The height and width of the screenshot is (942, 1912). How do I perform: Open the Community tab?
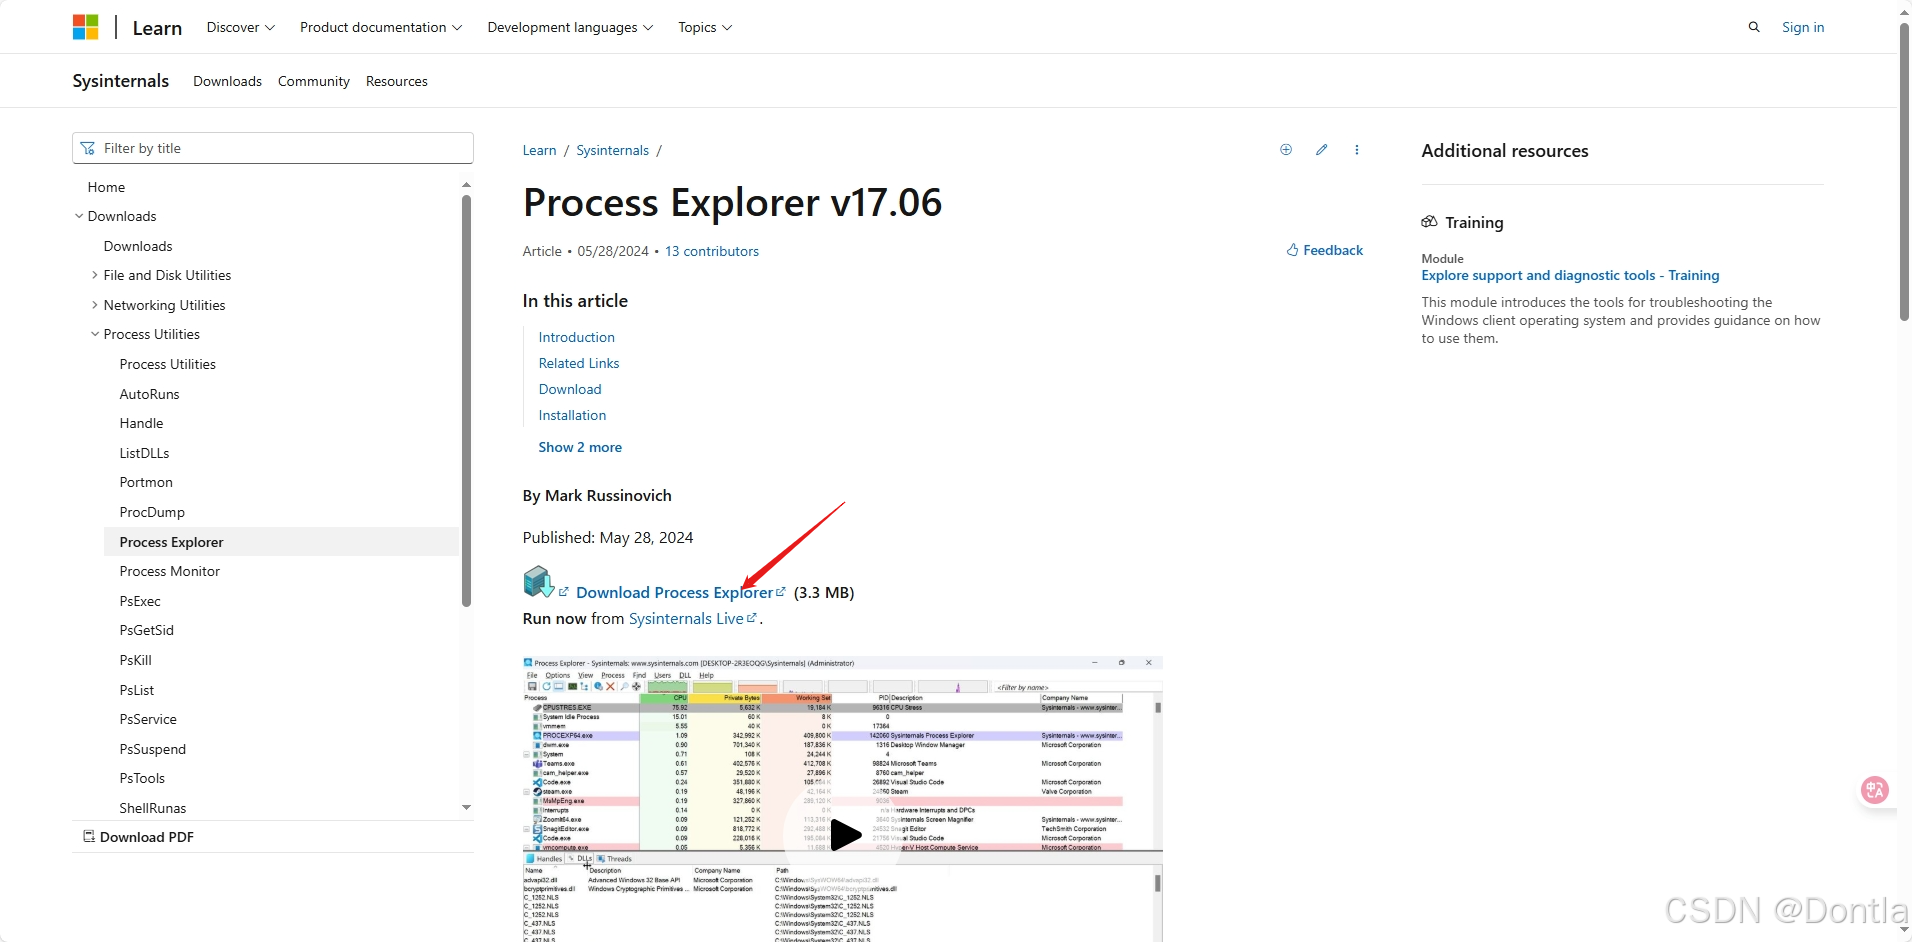(314, 81)
